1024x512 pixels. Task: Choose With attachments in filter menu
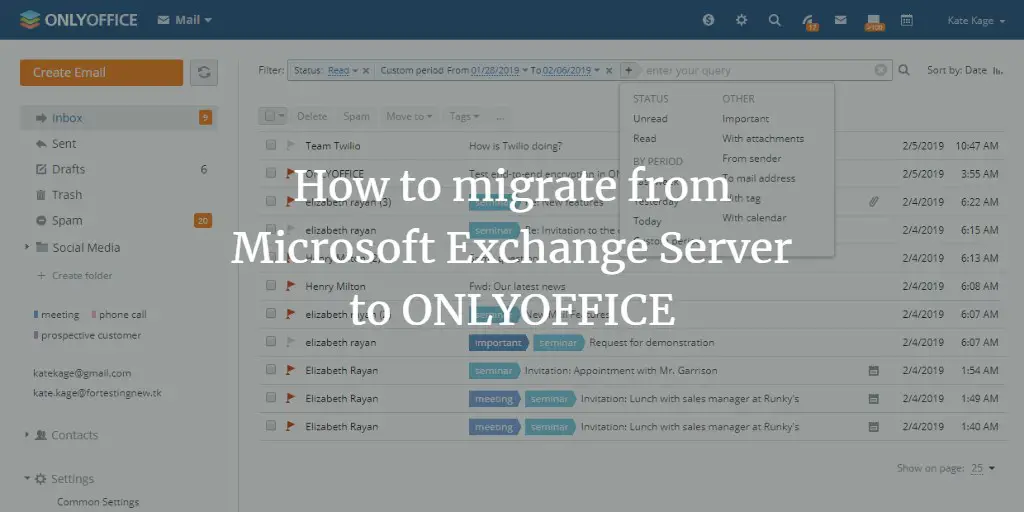coord(763,138)
